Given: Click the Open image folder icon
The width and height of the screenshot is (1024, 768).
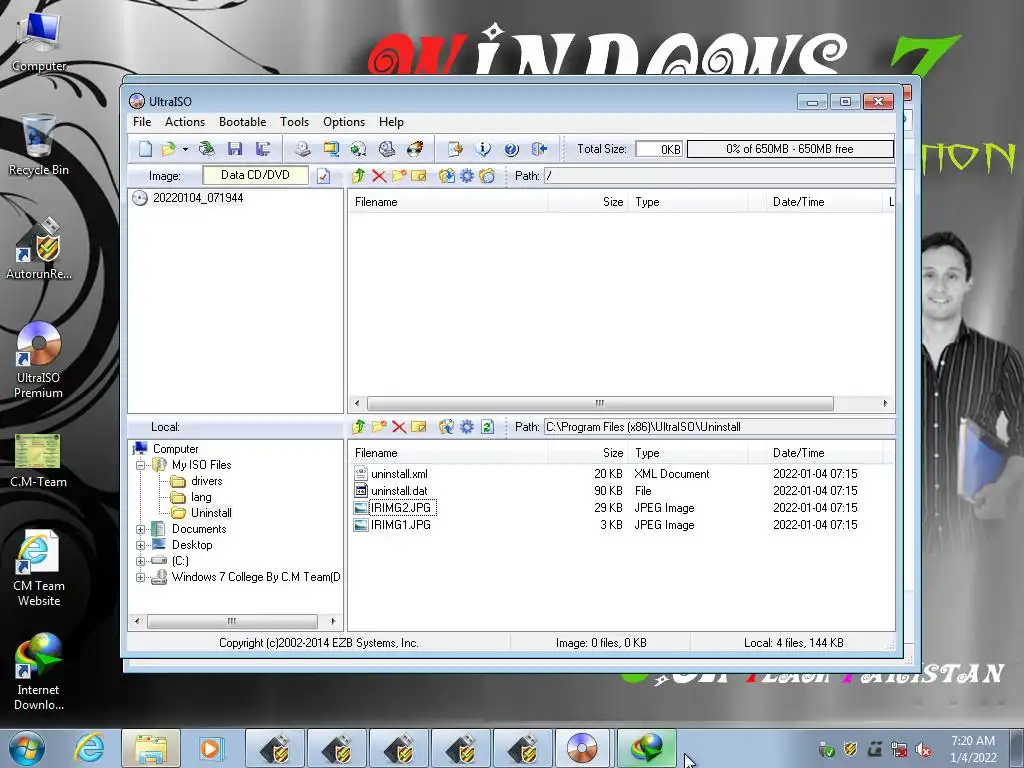Looking at the screenshot, I should (x=168, y=149).
